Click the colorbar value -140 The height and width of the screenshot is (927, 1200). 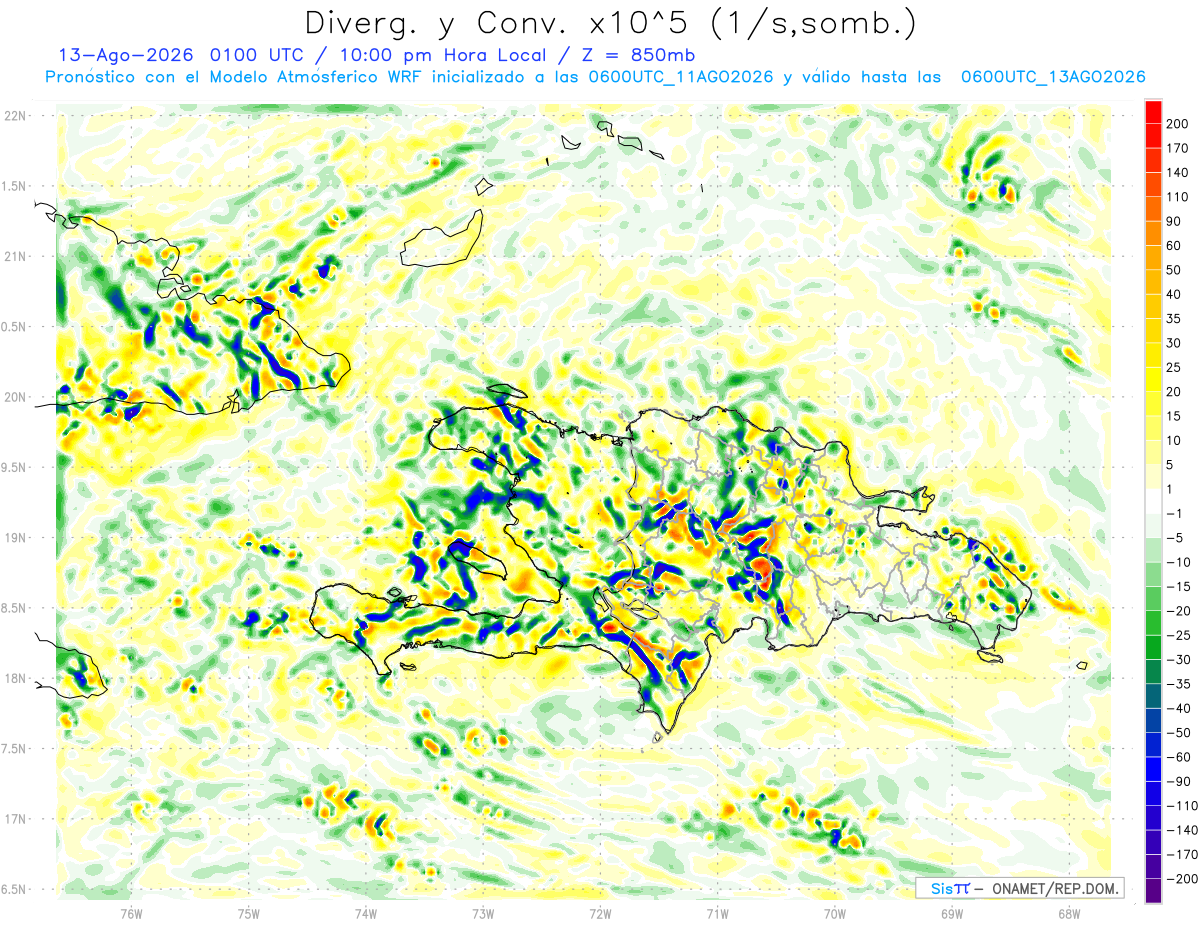(x=1183, y=830)
